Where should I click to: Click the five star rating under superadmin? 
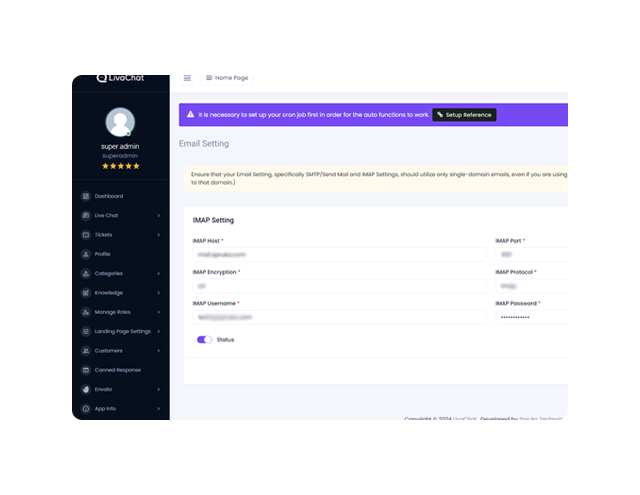(121, 166)
